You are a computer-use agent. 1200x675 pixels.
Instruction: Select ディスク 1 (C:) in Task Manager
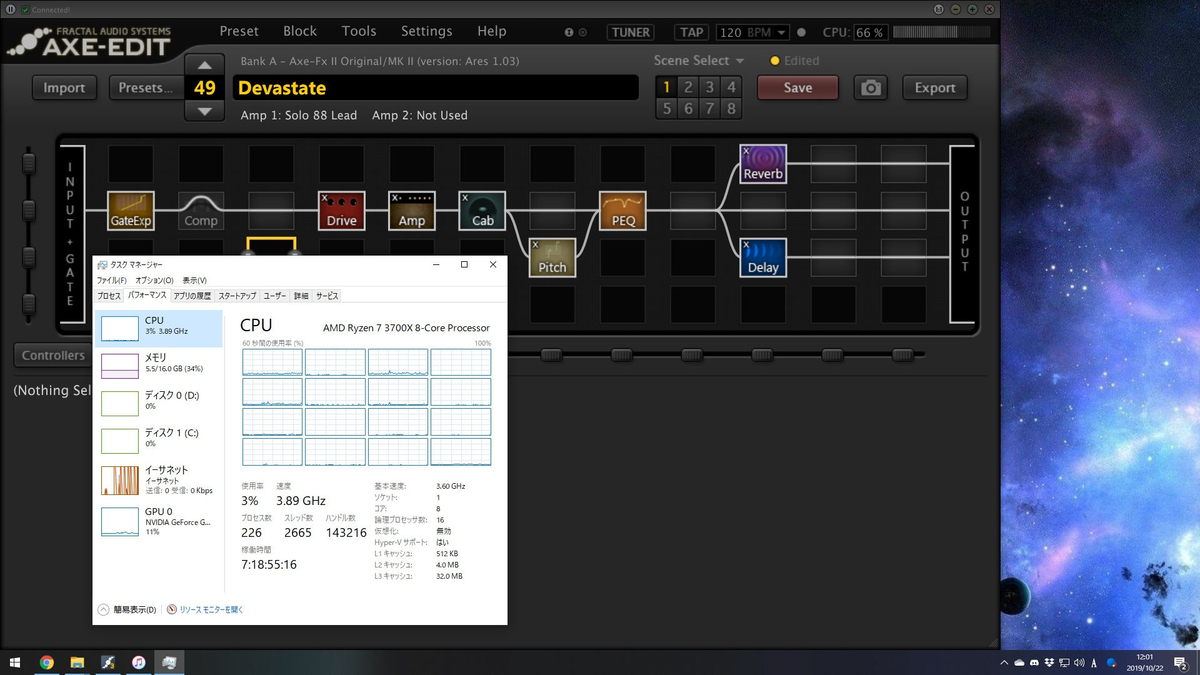158,440
